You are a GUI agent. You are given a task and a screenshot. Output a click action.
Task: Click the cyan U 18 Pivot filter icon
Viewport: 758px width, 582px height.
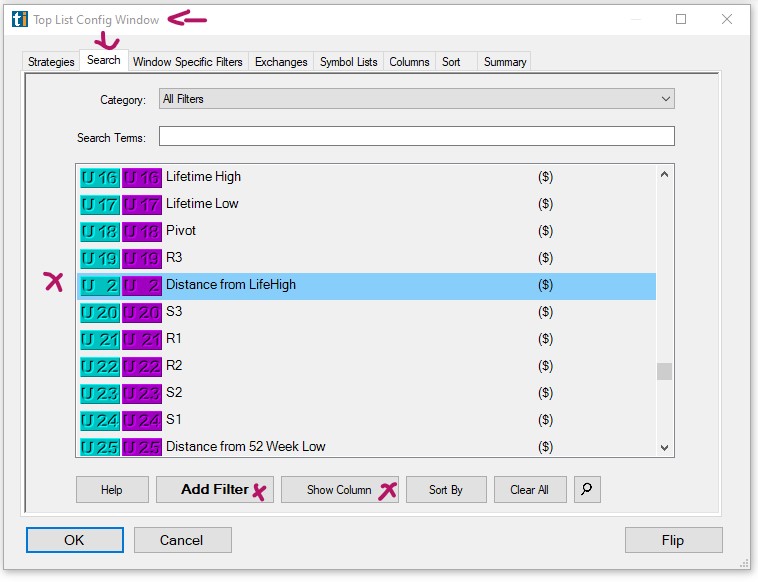click(x=99, y=231)
